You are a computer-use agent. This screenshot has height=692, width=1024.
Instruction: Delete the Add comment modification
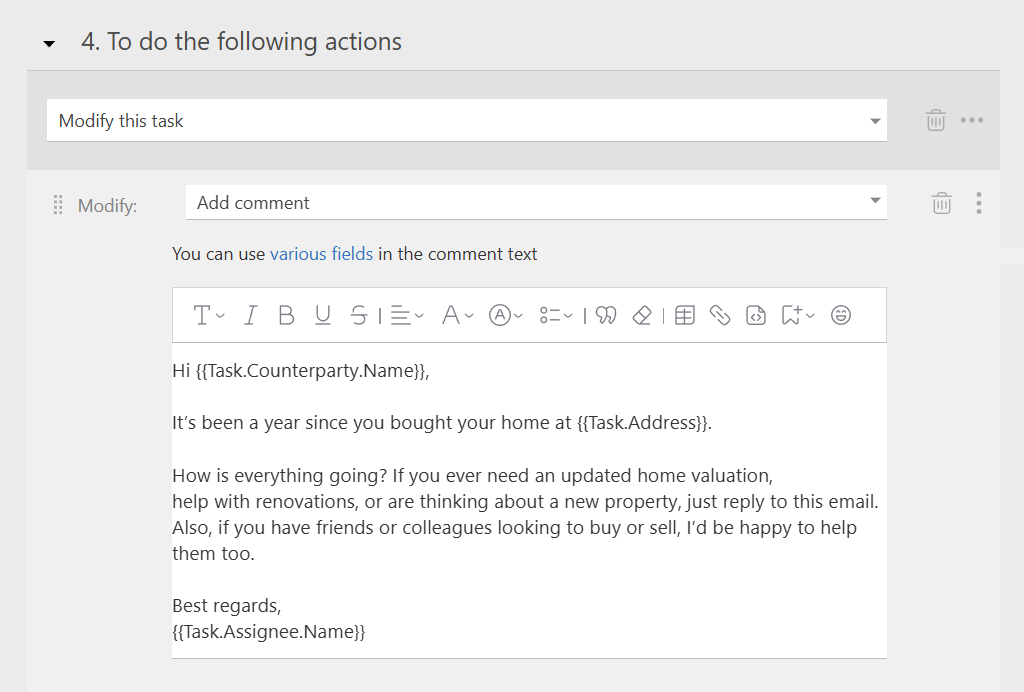(941, 204)
